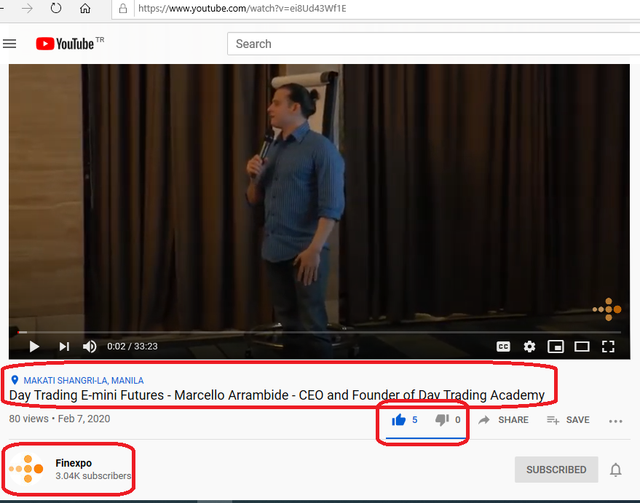Click the SUBSCRIBED button

coord(556,470)
